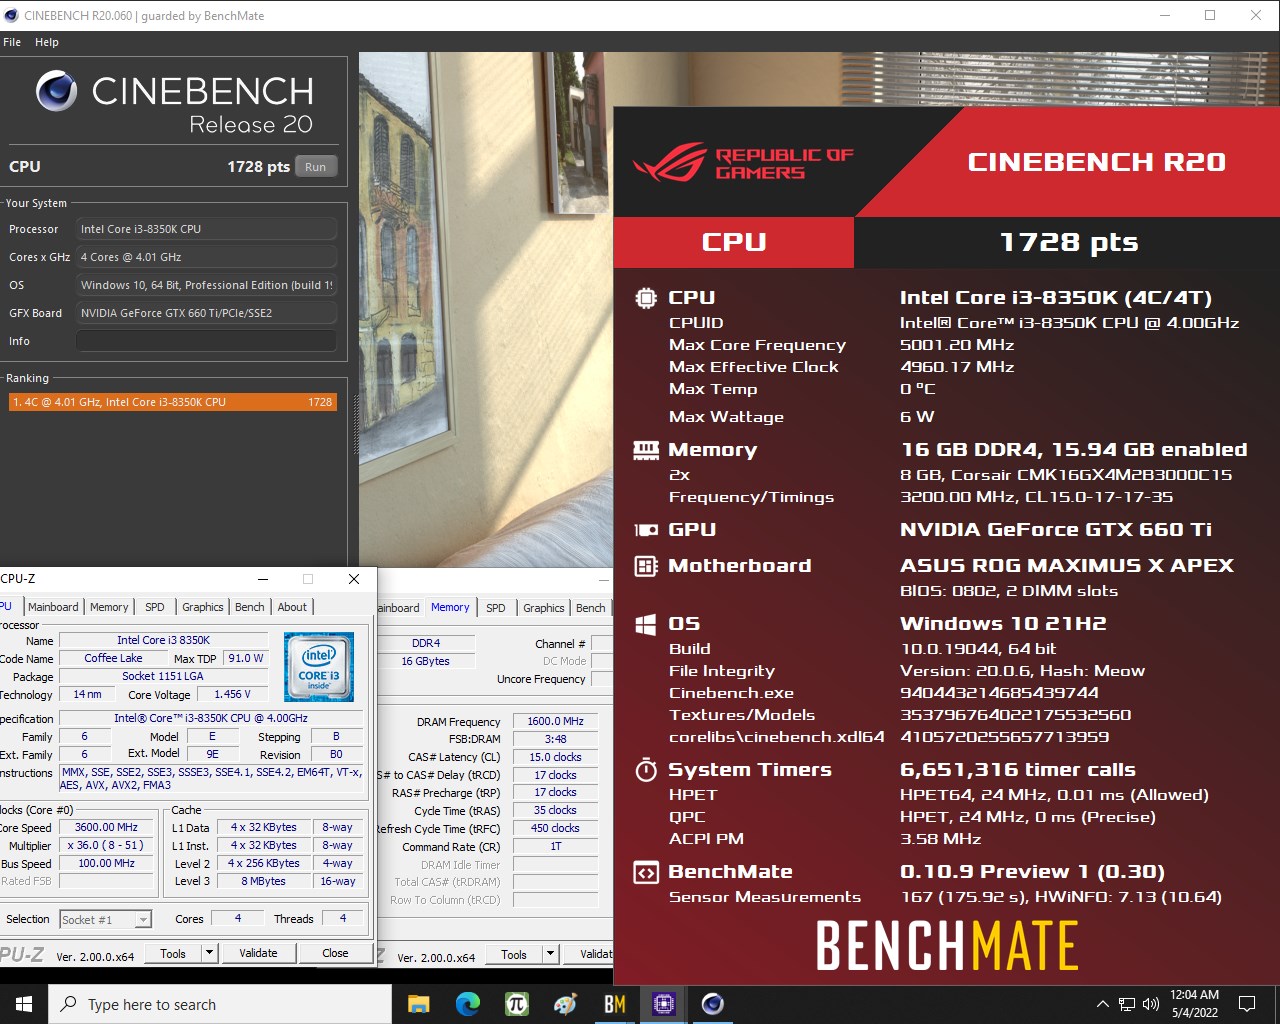Click the Close button in left CPU-Z window
Viewport: 1280px width, 1024px height.
coord(335,953)
